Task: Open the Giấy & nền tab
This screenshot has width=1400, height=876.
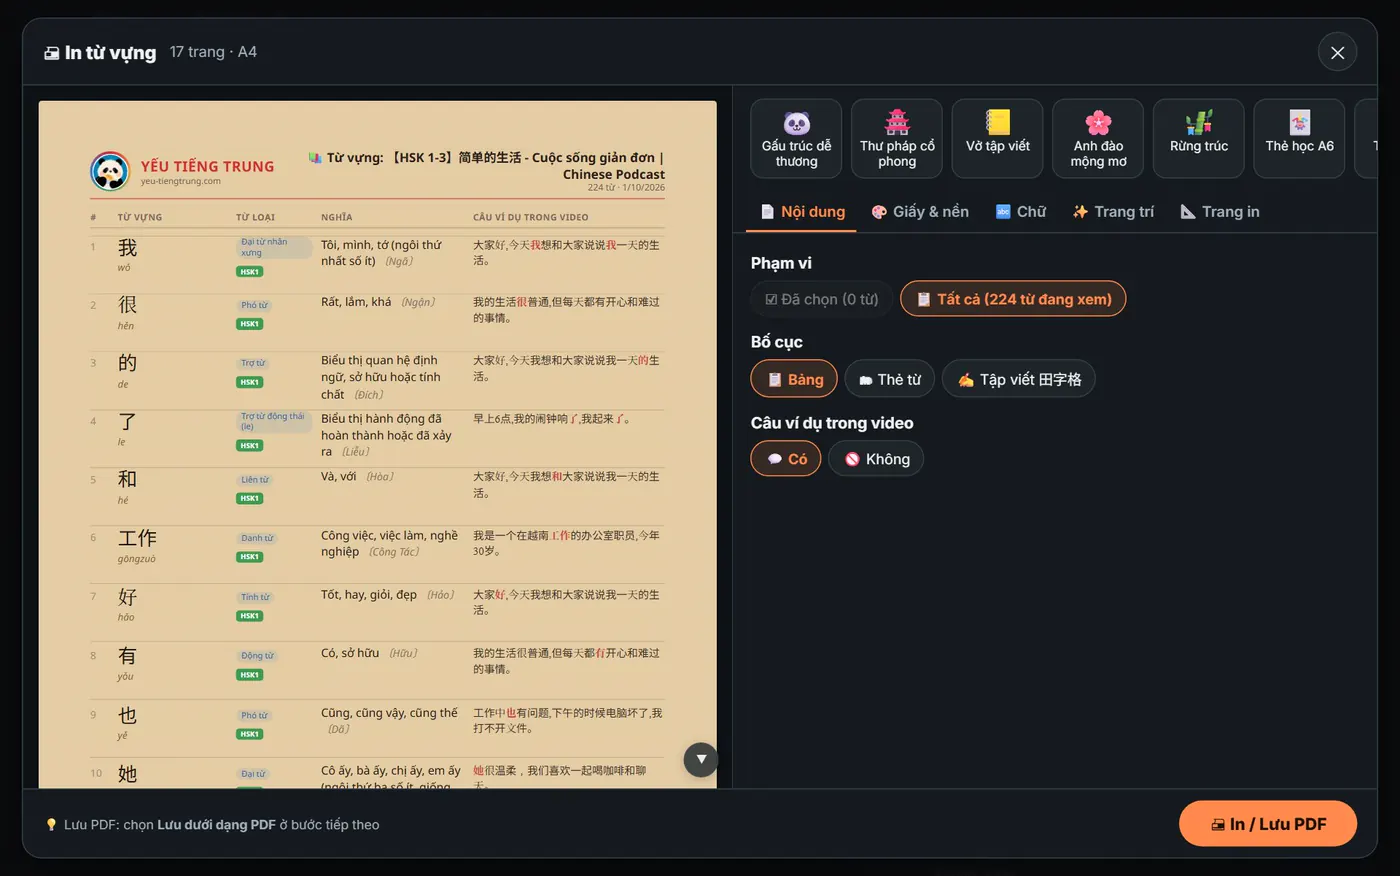Action: tap(920, 212)
